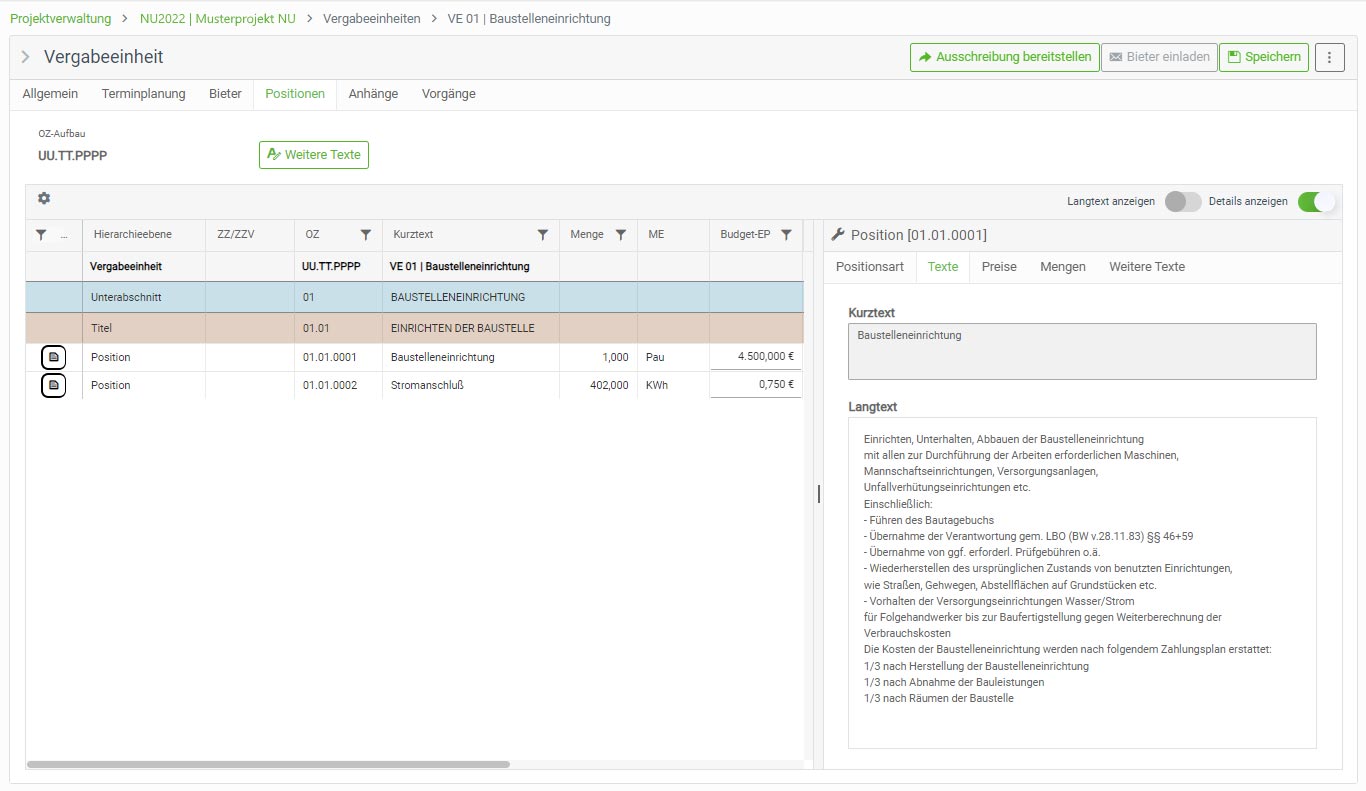Open Vergabeeinheiten breadcrumb
The image size is (1366, 791).
coord(372,18)
